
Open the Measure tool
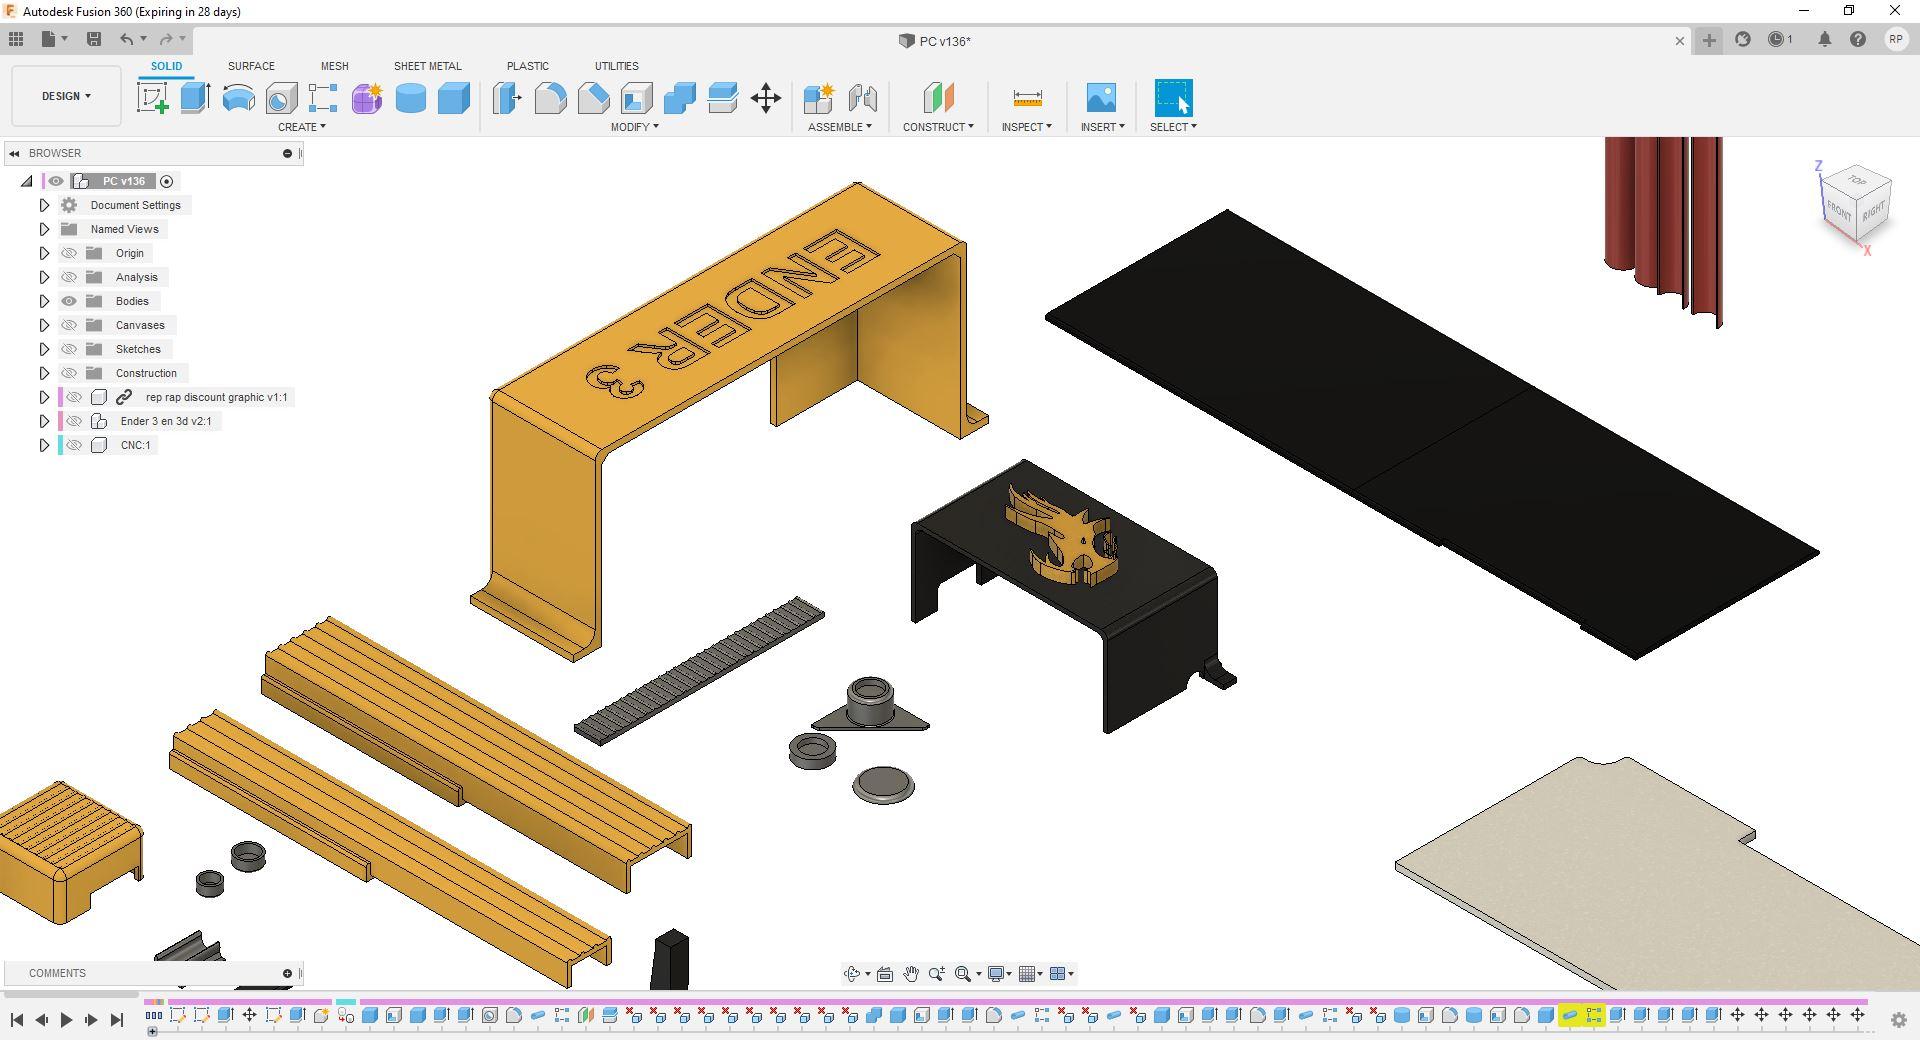tap(1027, 98)
